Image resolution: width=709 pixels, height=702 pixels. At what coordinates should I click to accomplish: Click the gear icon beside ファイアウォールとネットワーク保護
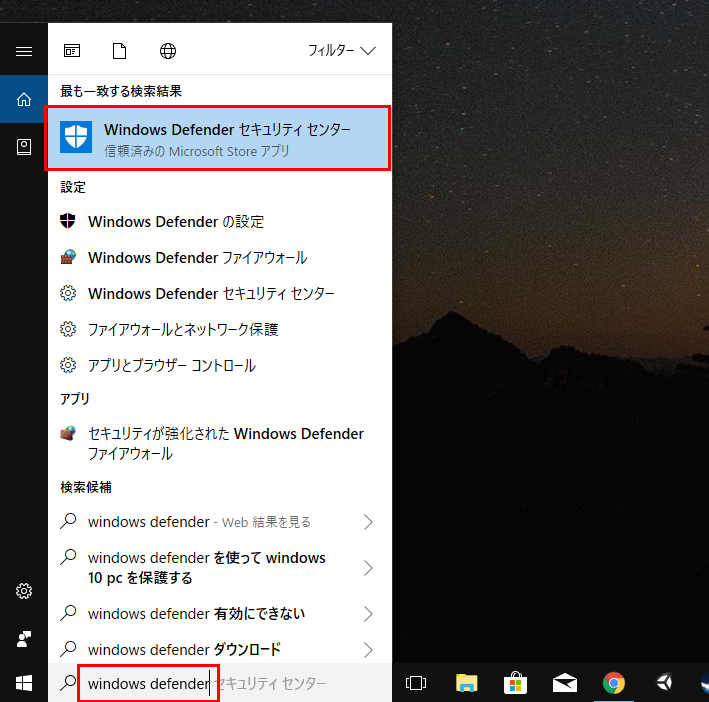coord(68,329)
